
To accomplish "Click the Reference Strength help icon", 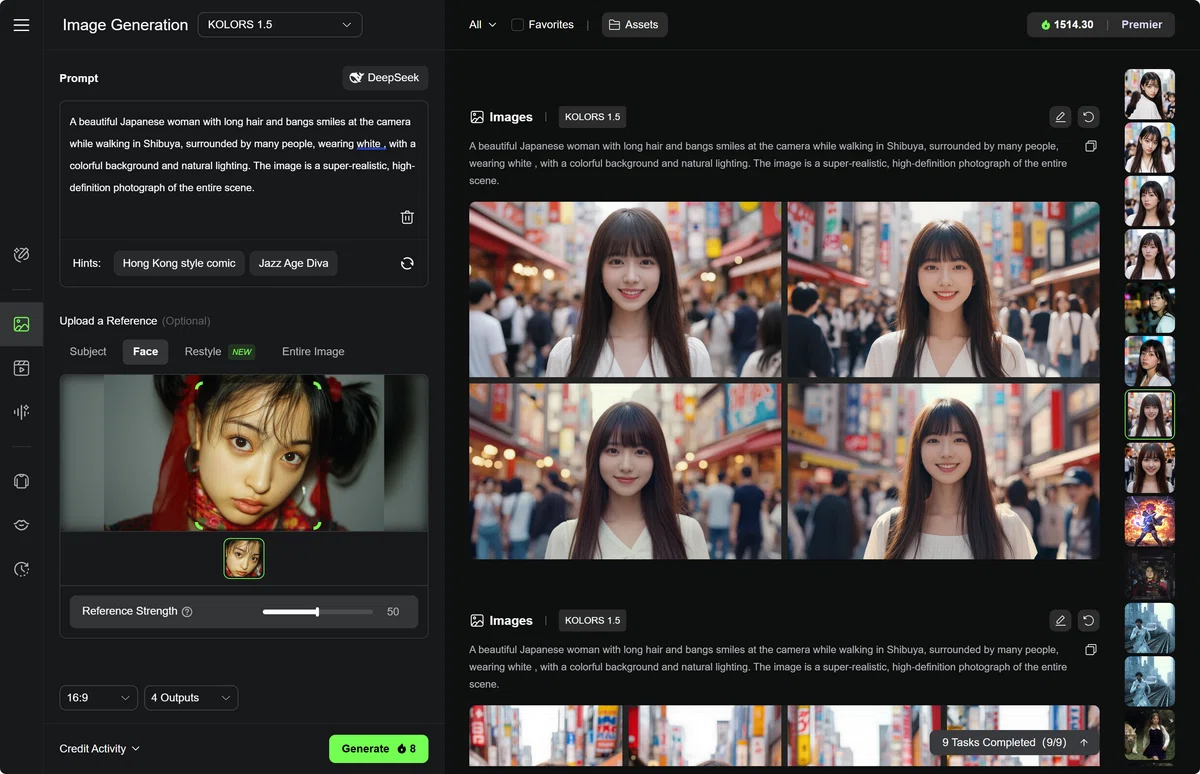I will pos(187,612).
